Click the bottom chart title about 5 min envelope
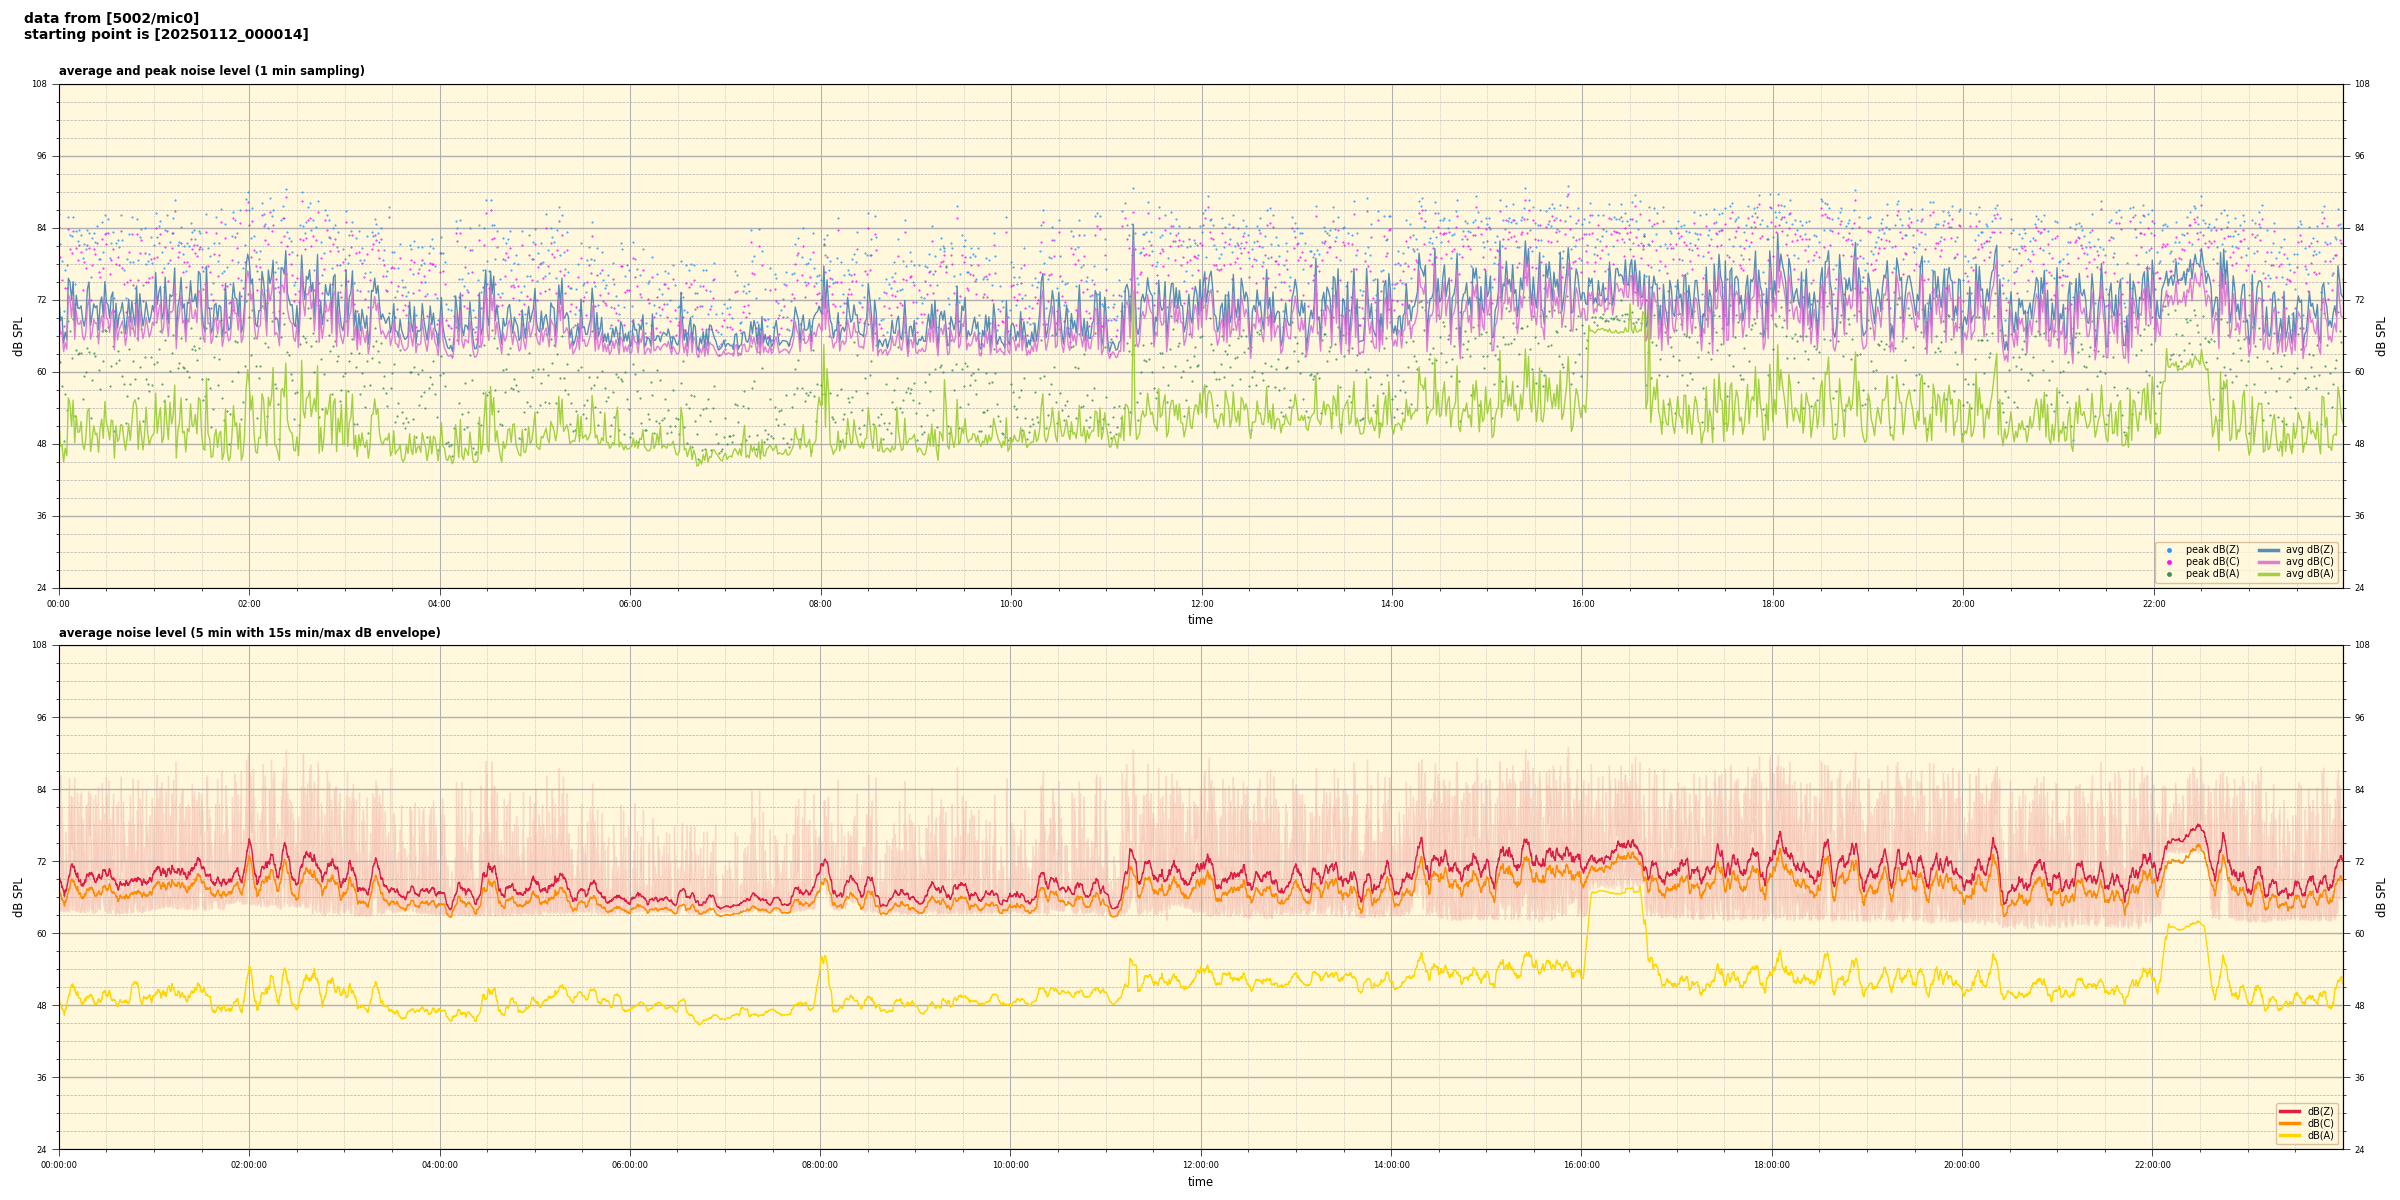The height and width of the screenshot is (1200, 2400). (249, 633)
